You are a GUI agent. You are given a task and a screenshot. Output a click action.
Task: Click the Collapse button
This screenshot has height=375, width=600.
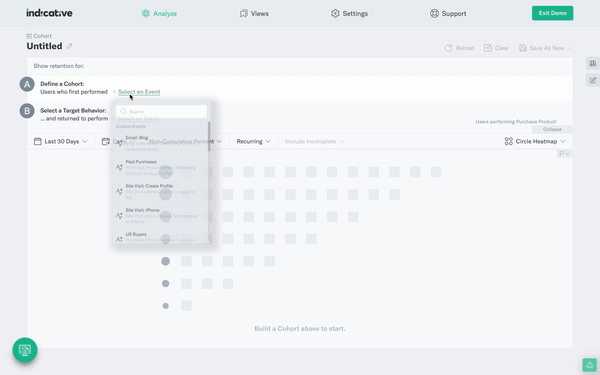(x=552, y=129)
